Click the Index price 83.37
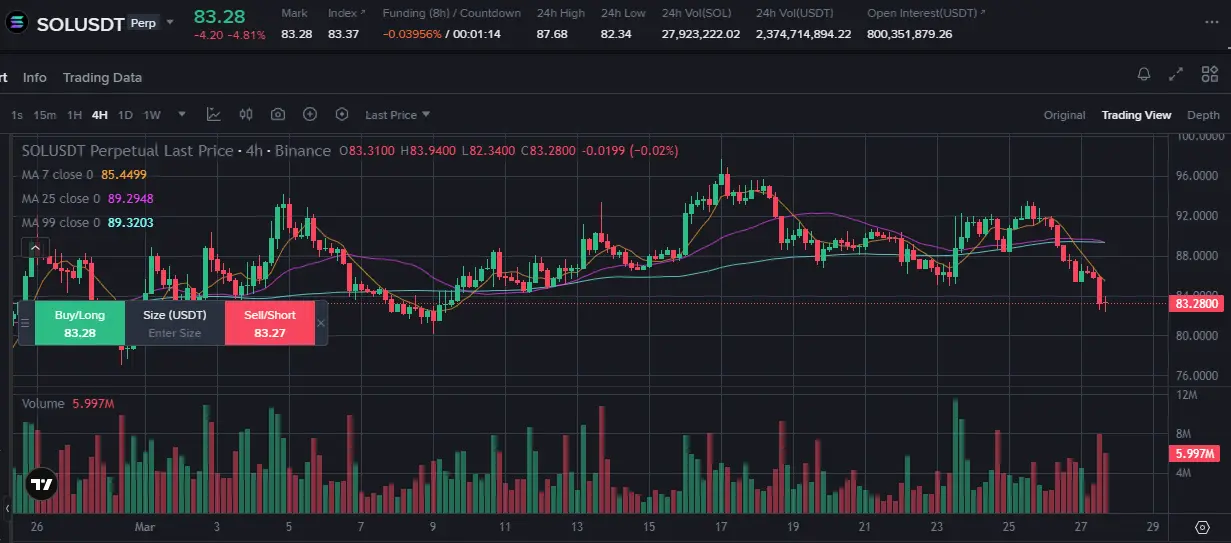 343,34
